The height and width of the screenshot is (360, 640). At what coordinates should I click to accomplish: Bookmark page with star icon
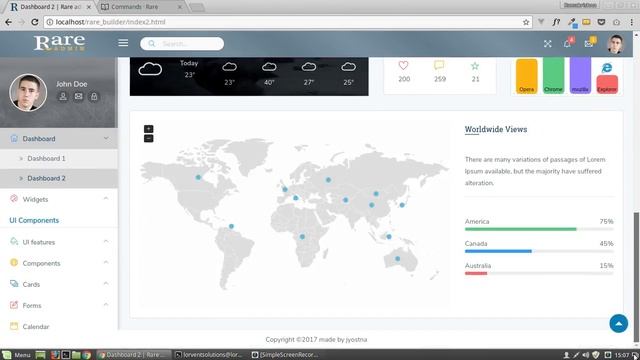[x=526, y=22]
